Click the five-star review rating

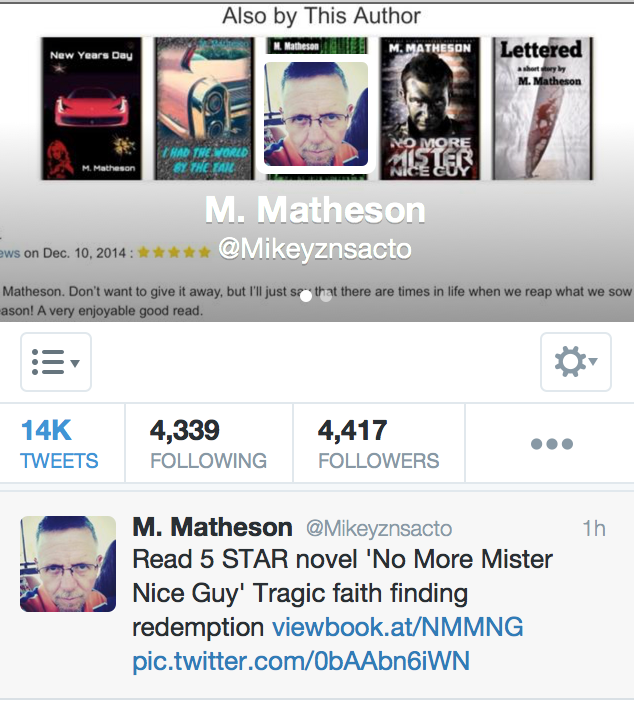click(x=174, y=252)
